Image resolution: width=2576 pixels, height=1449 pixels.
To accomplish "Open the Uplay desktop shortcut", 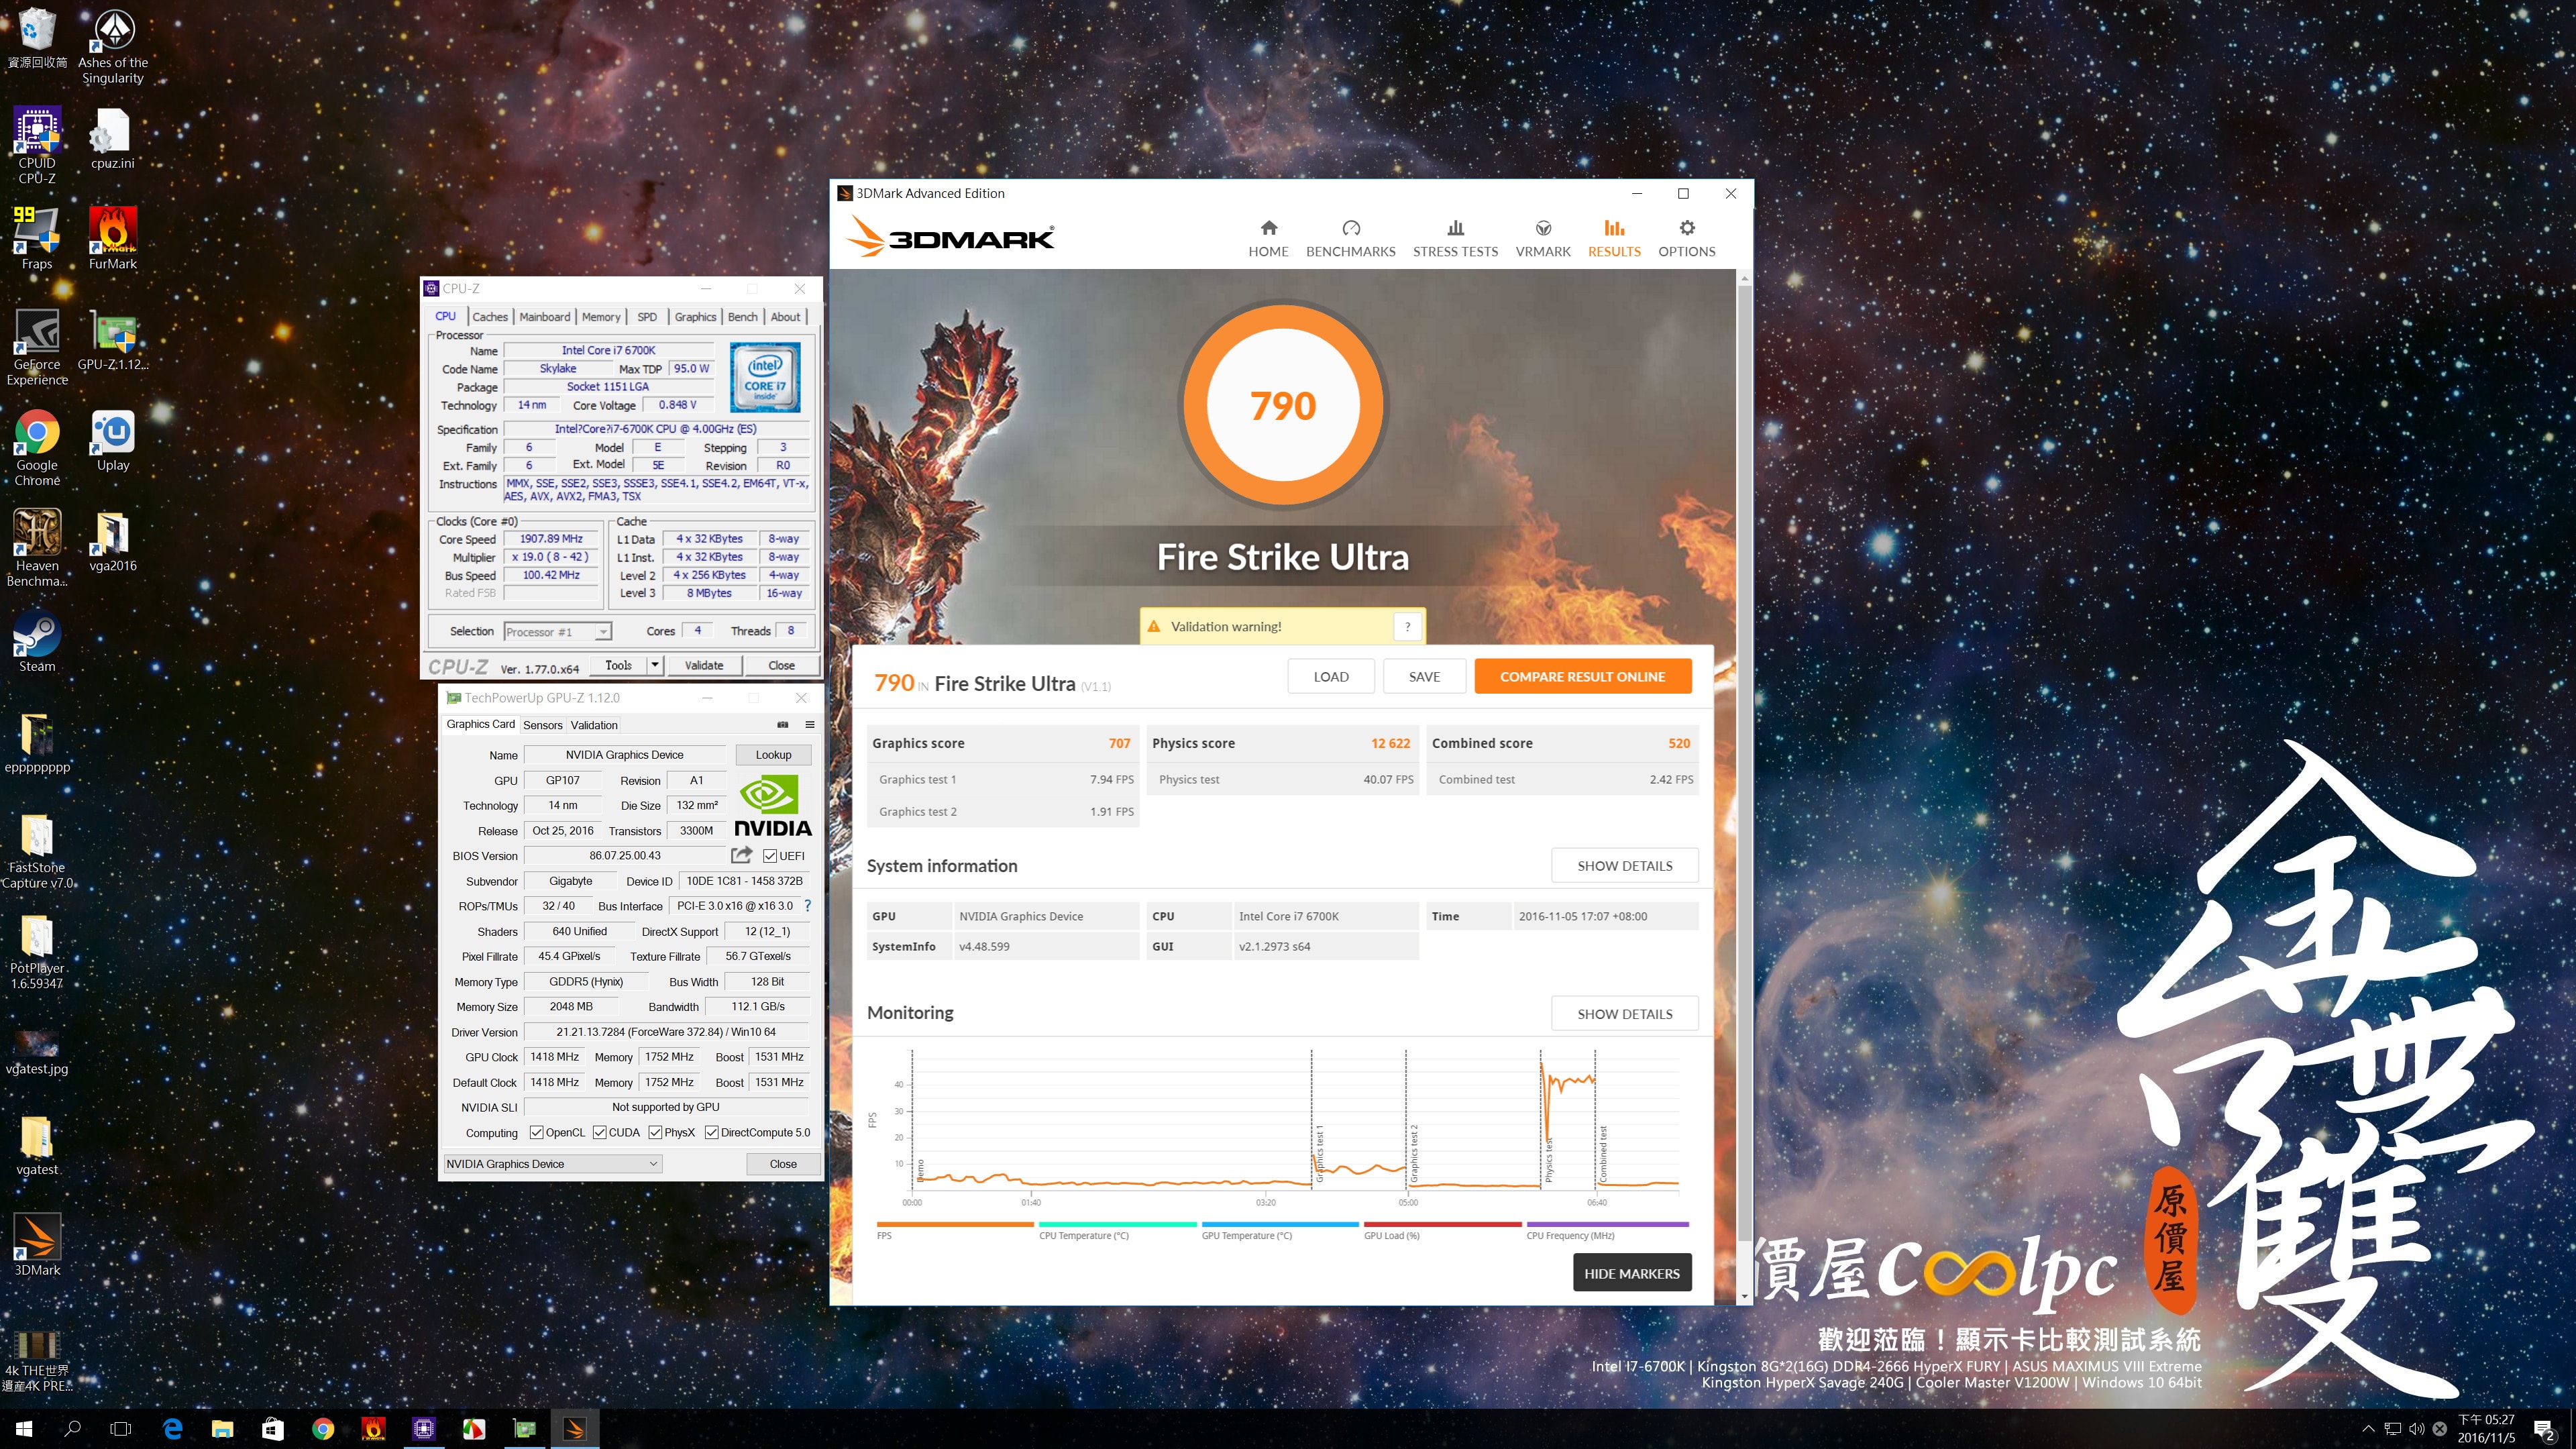I will (x=113, y=440).
